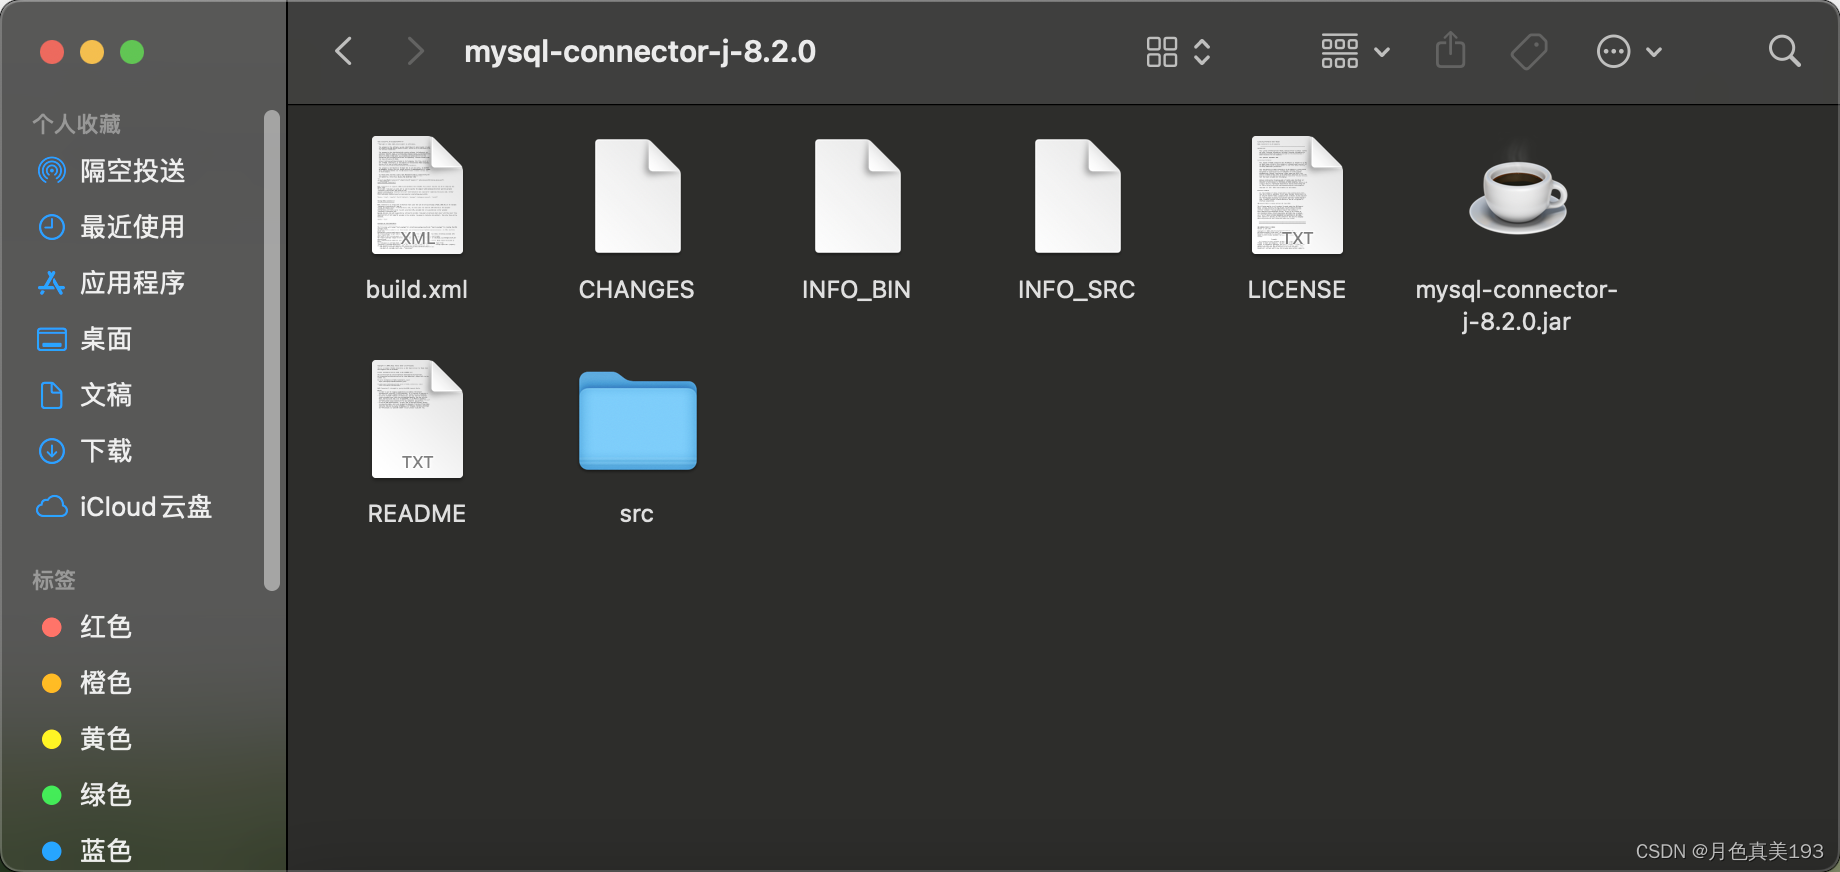
Task: Click the mysql-connector-j-8.2.0 window title
Action: pyautogui.click(x=640, y=51)
